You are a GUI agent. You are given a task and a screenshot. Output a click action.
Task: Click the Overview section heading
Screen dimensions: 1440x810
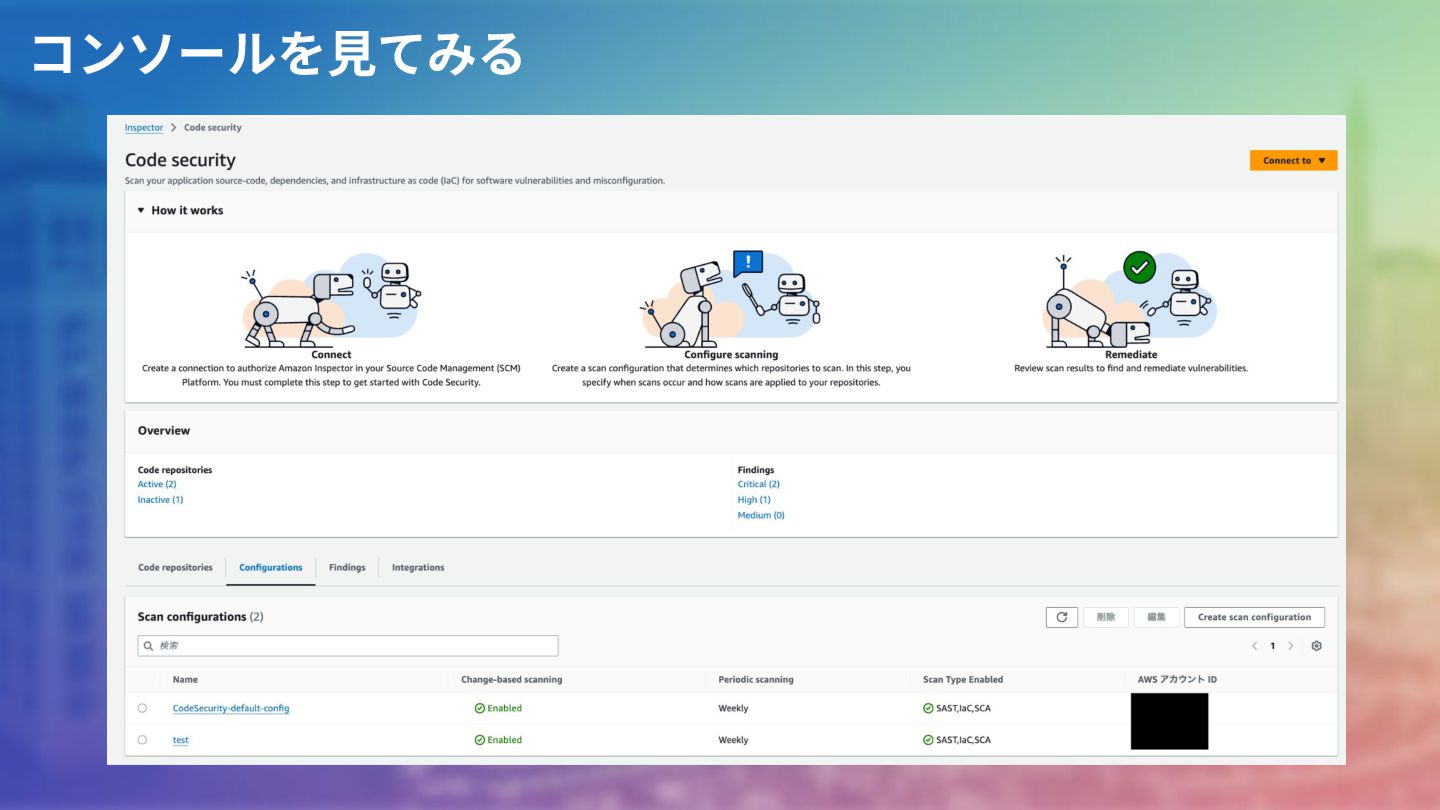tap(164, 431)
